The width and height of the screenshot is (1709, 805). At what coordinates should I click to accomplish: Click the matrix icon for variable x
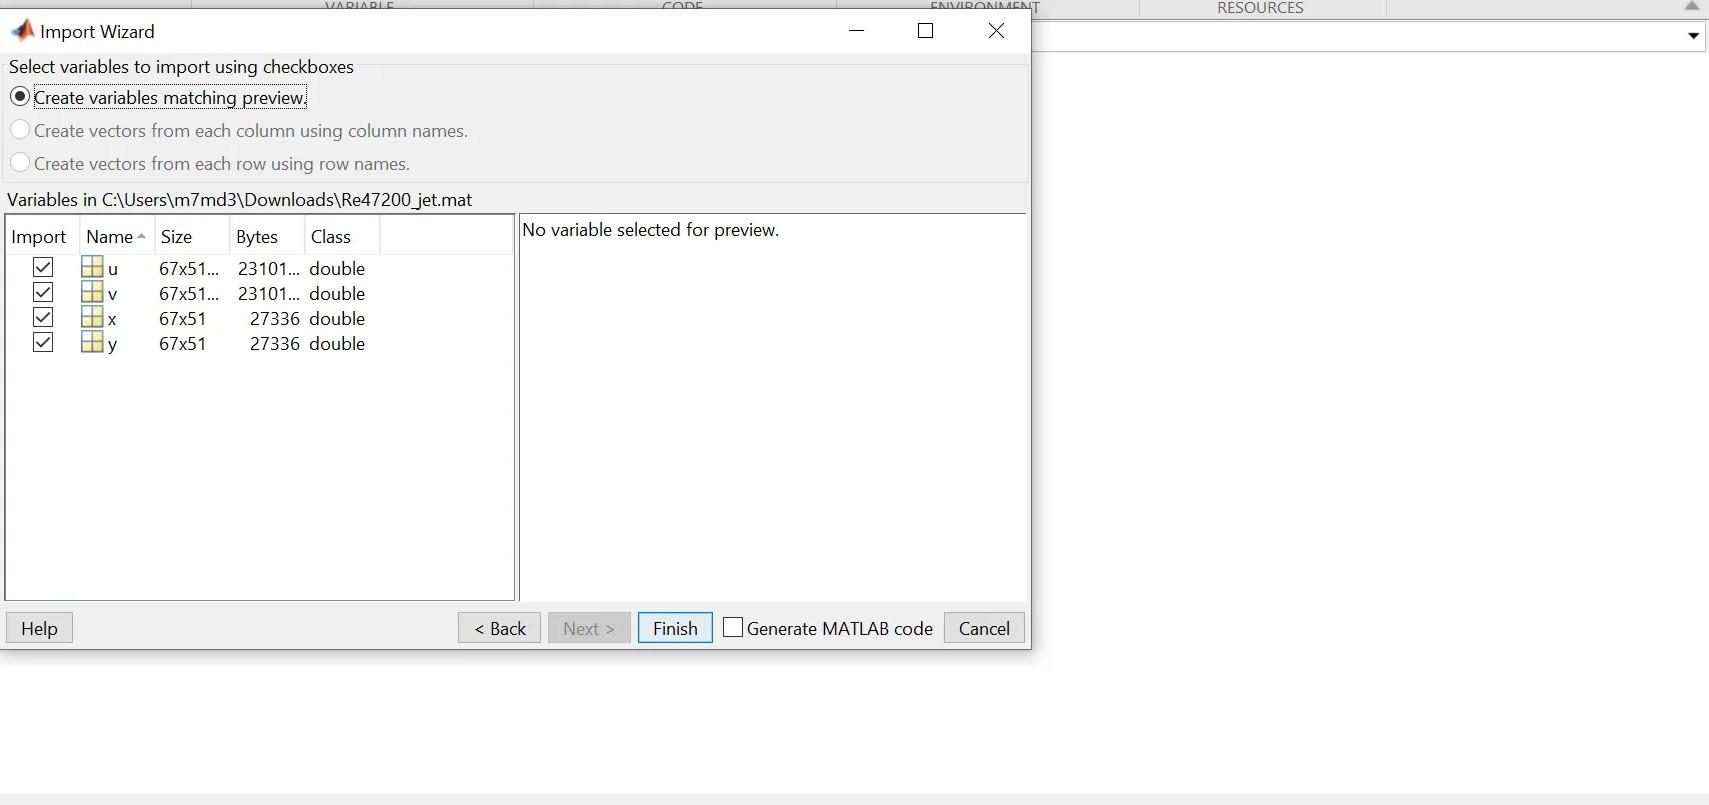92,317
